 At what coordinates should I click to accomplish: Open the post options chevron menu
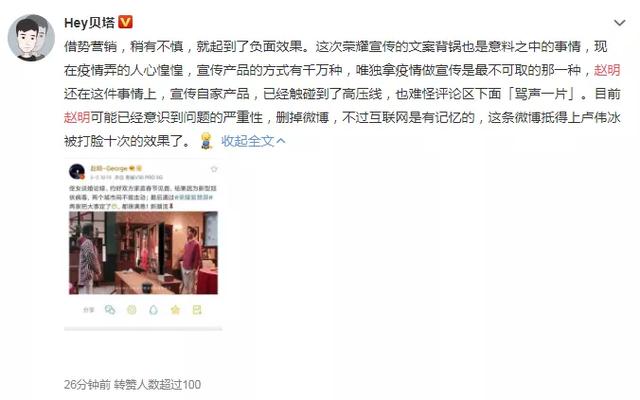click(x=620, y=23)
